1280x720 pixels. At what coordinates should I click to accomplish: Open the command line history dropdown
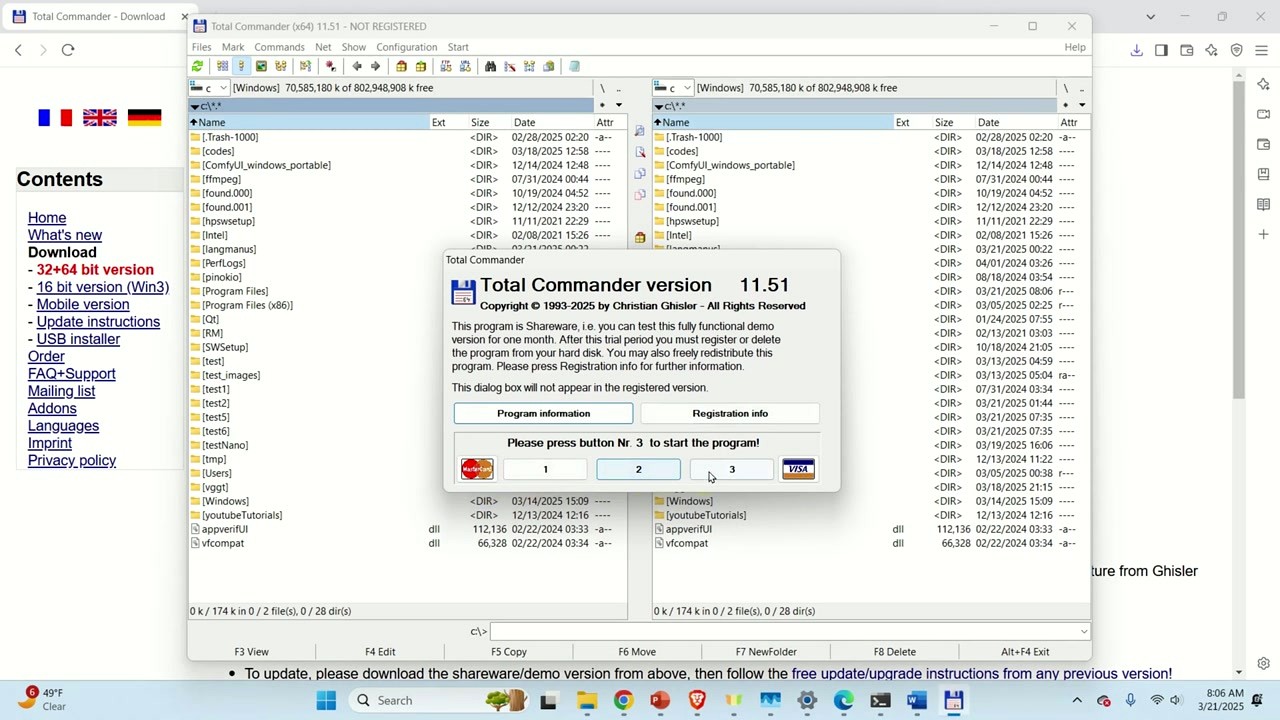1083,631
